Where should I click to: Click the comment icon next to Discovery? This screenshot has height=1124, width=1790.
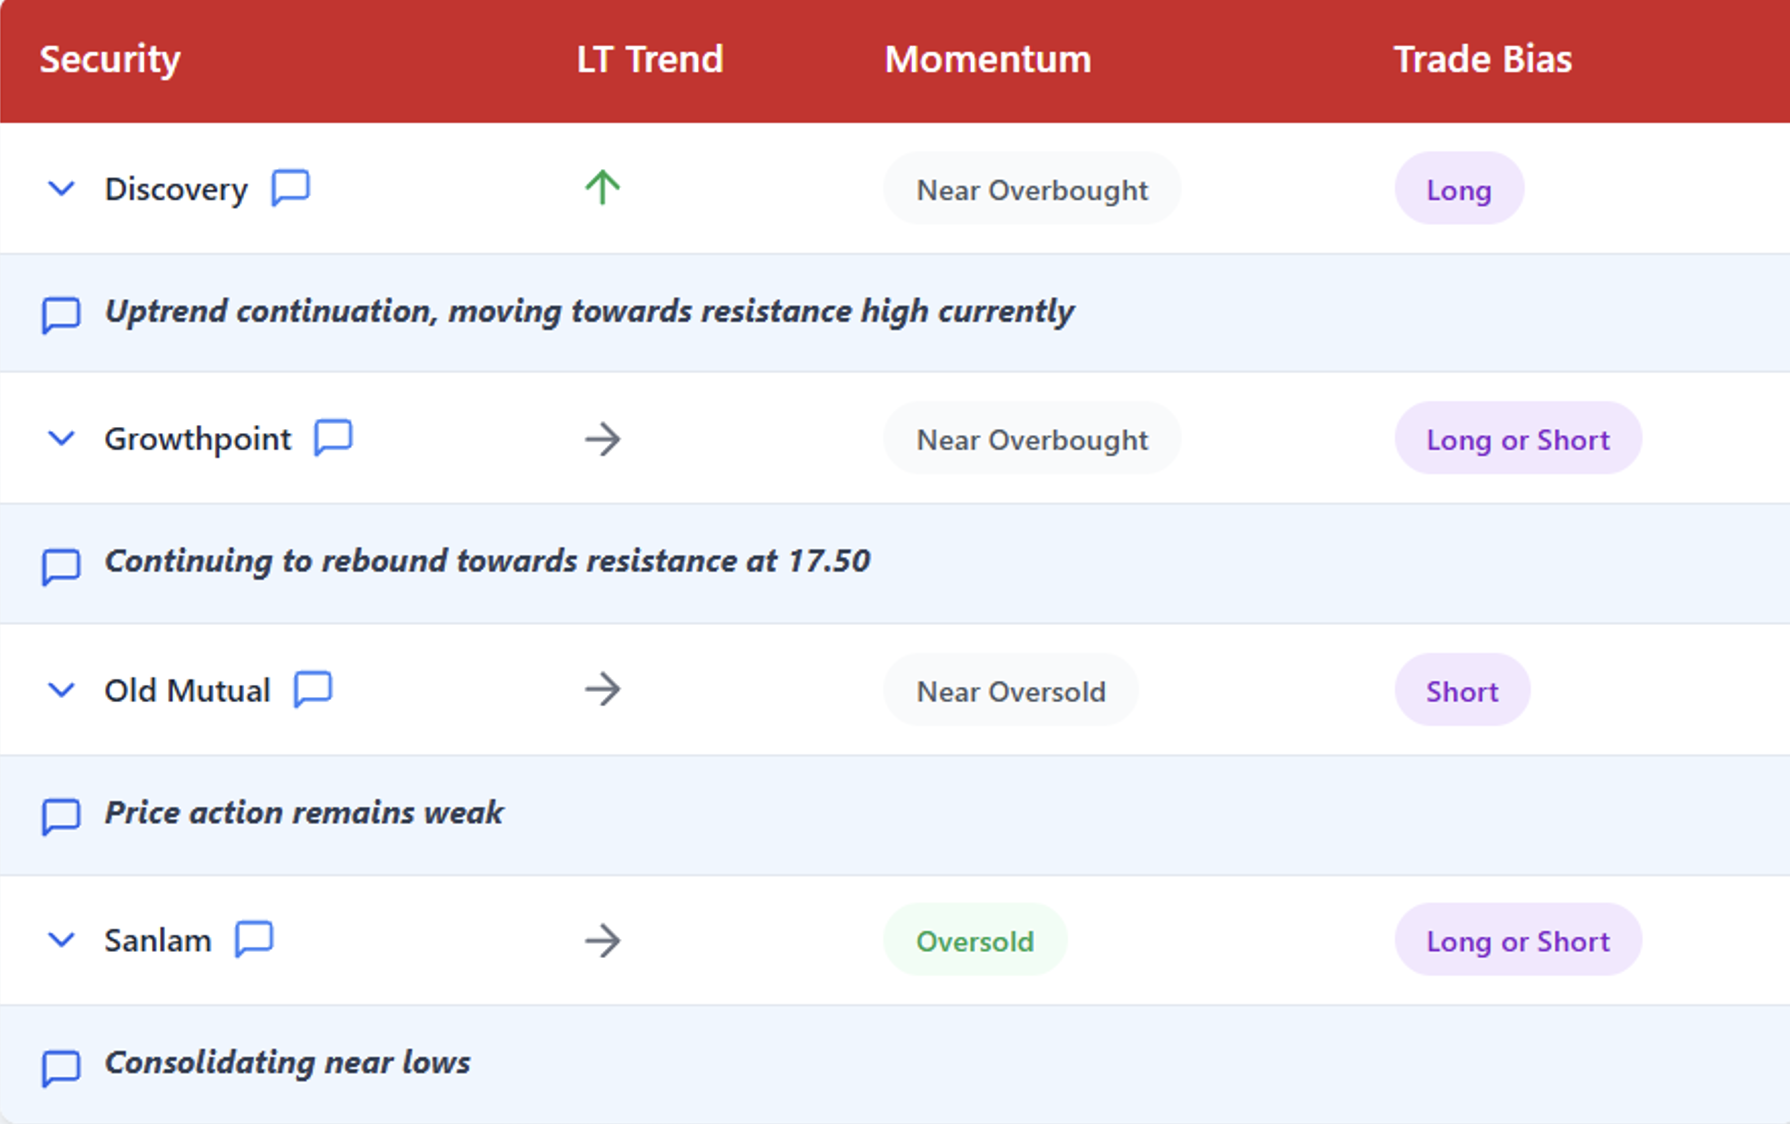[x=291, y=187]
